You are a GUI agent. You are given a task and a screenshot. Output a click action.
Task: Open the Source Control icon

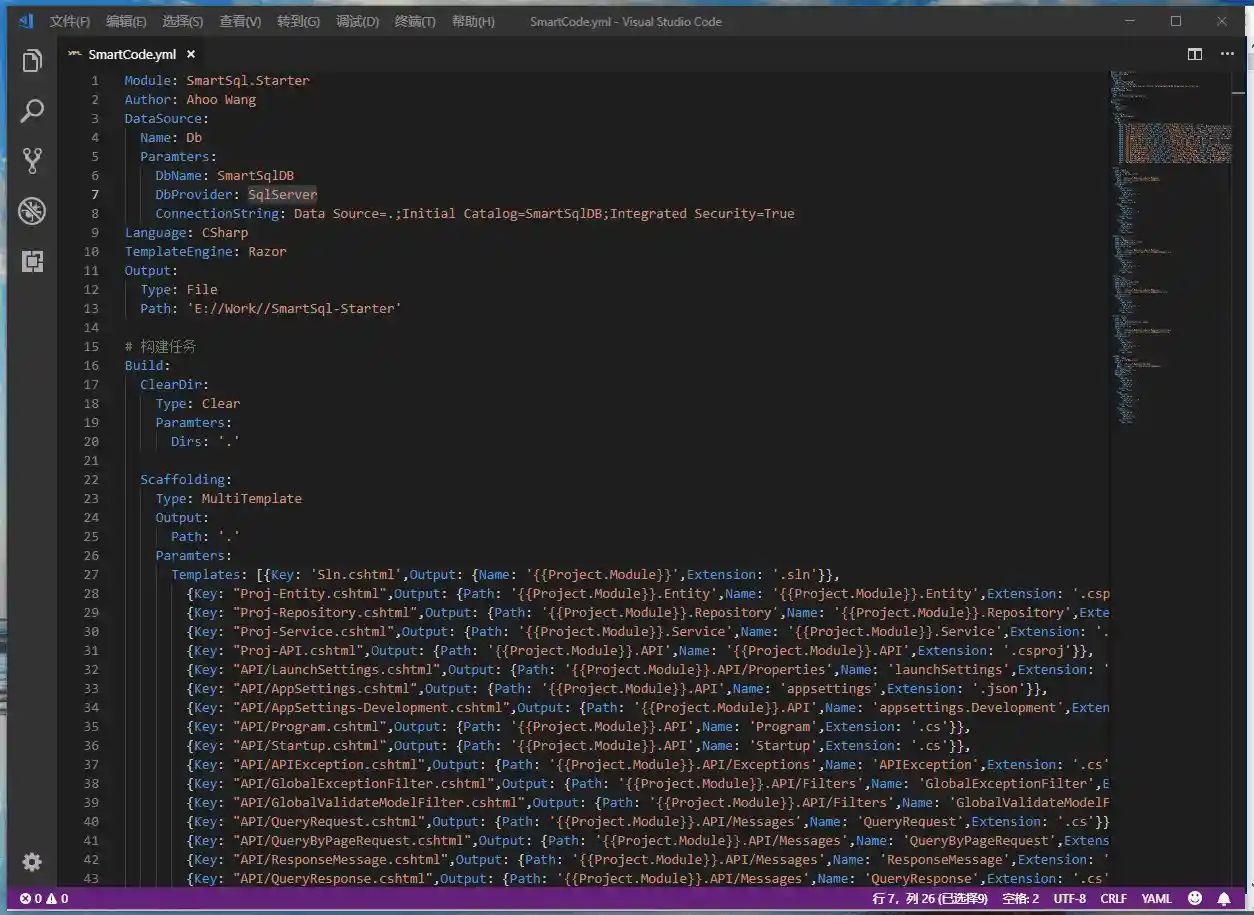click(x=32, y=160)
